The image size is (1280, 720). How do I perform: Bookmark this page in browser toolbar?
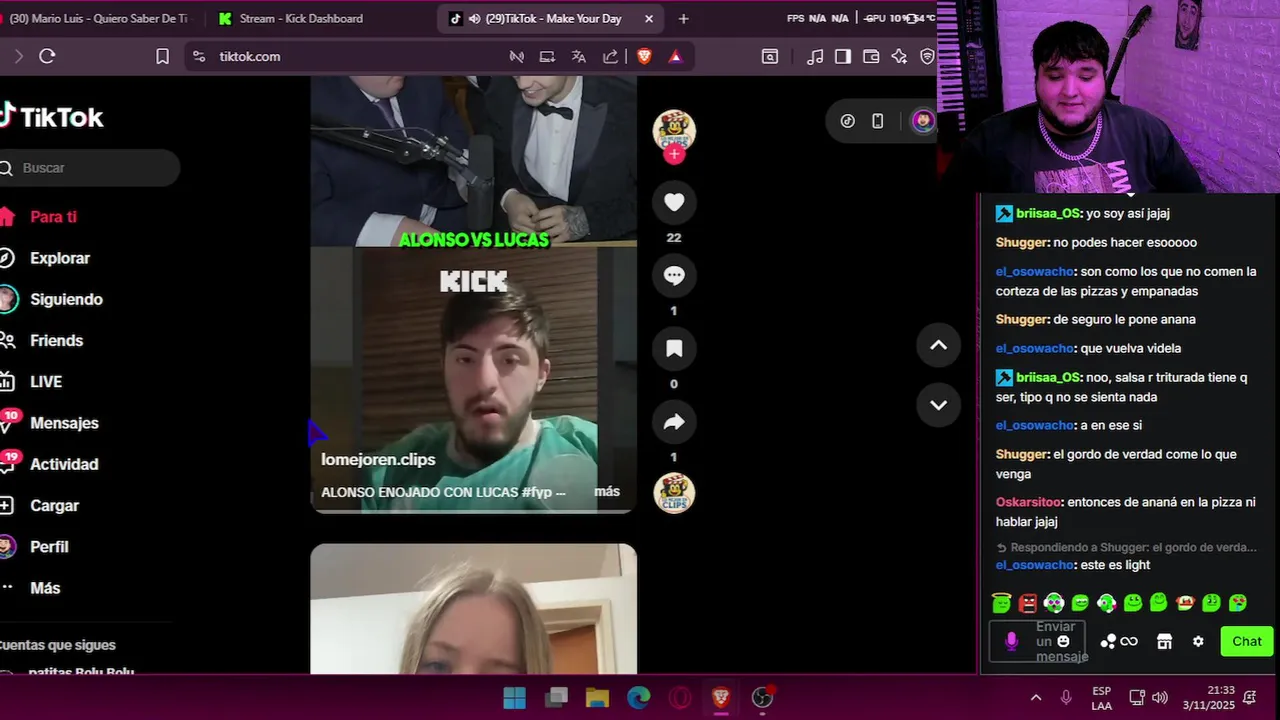(162, 57)
